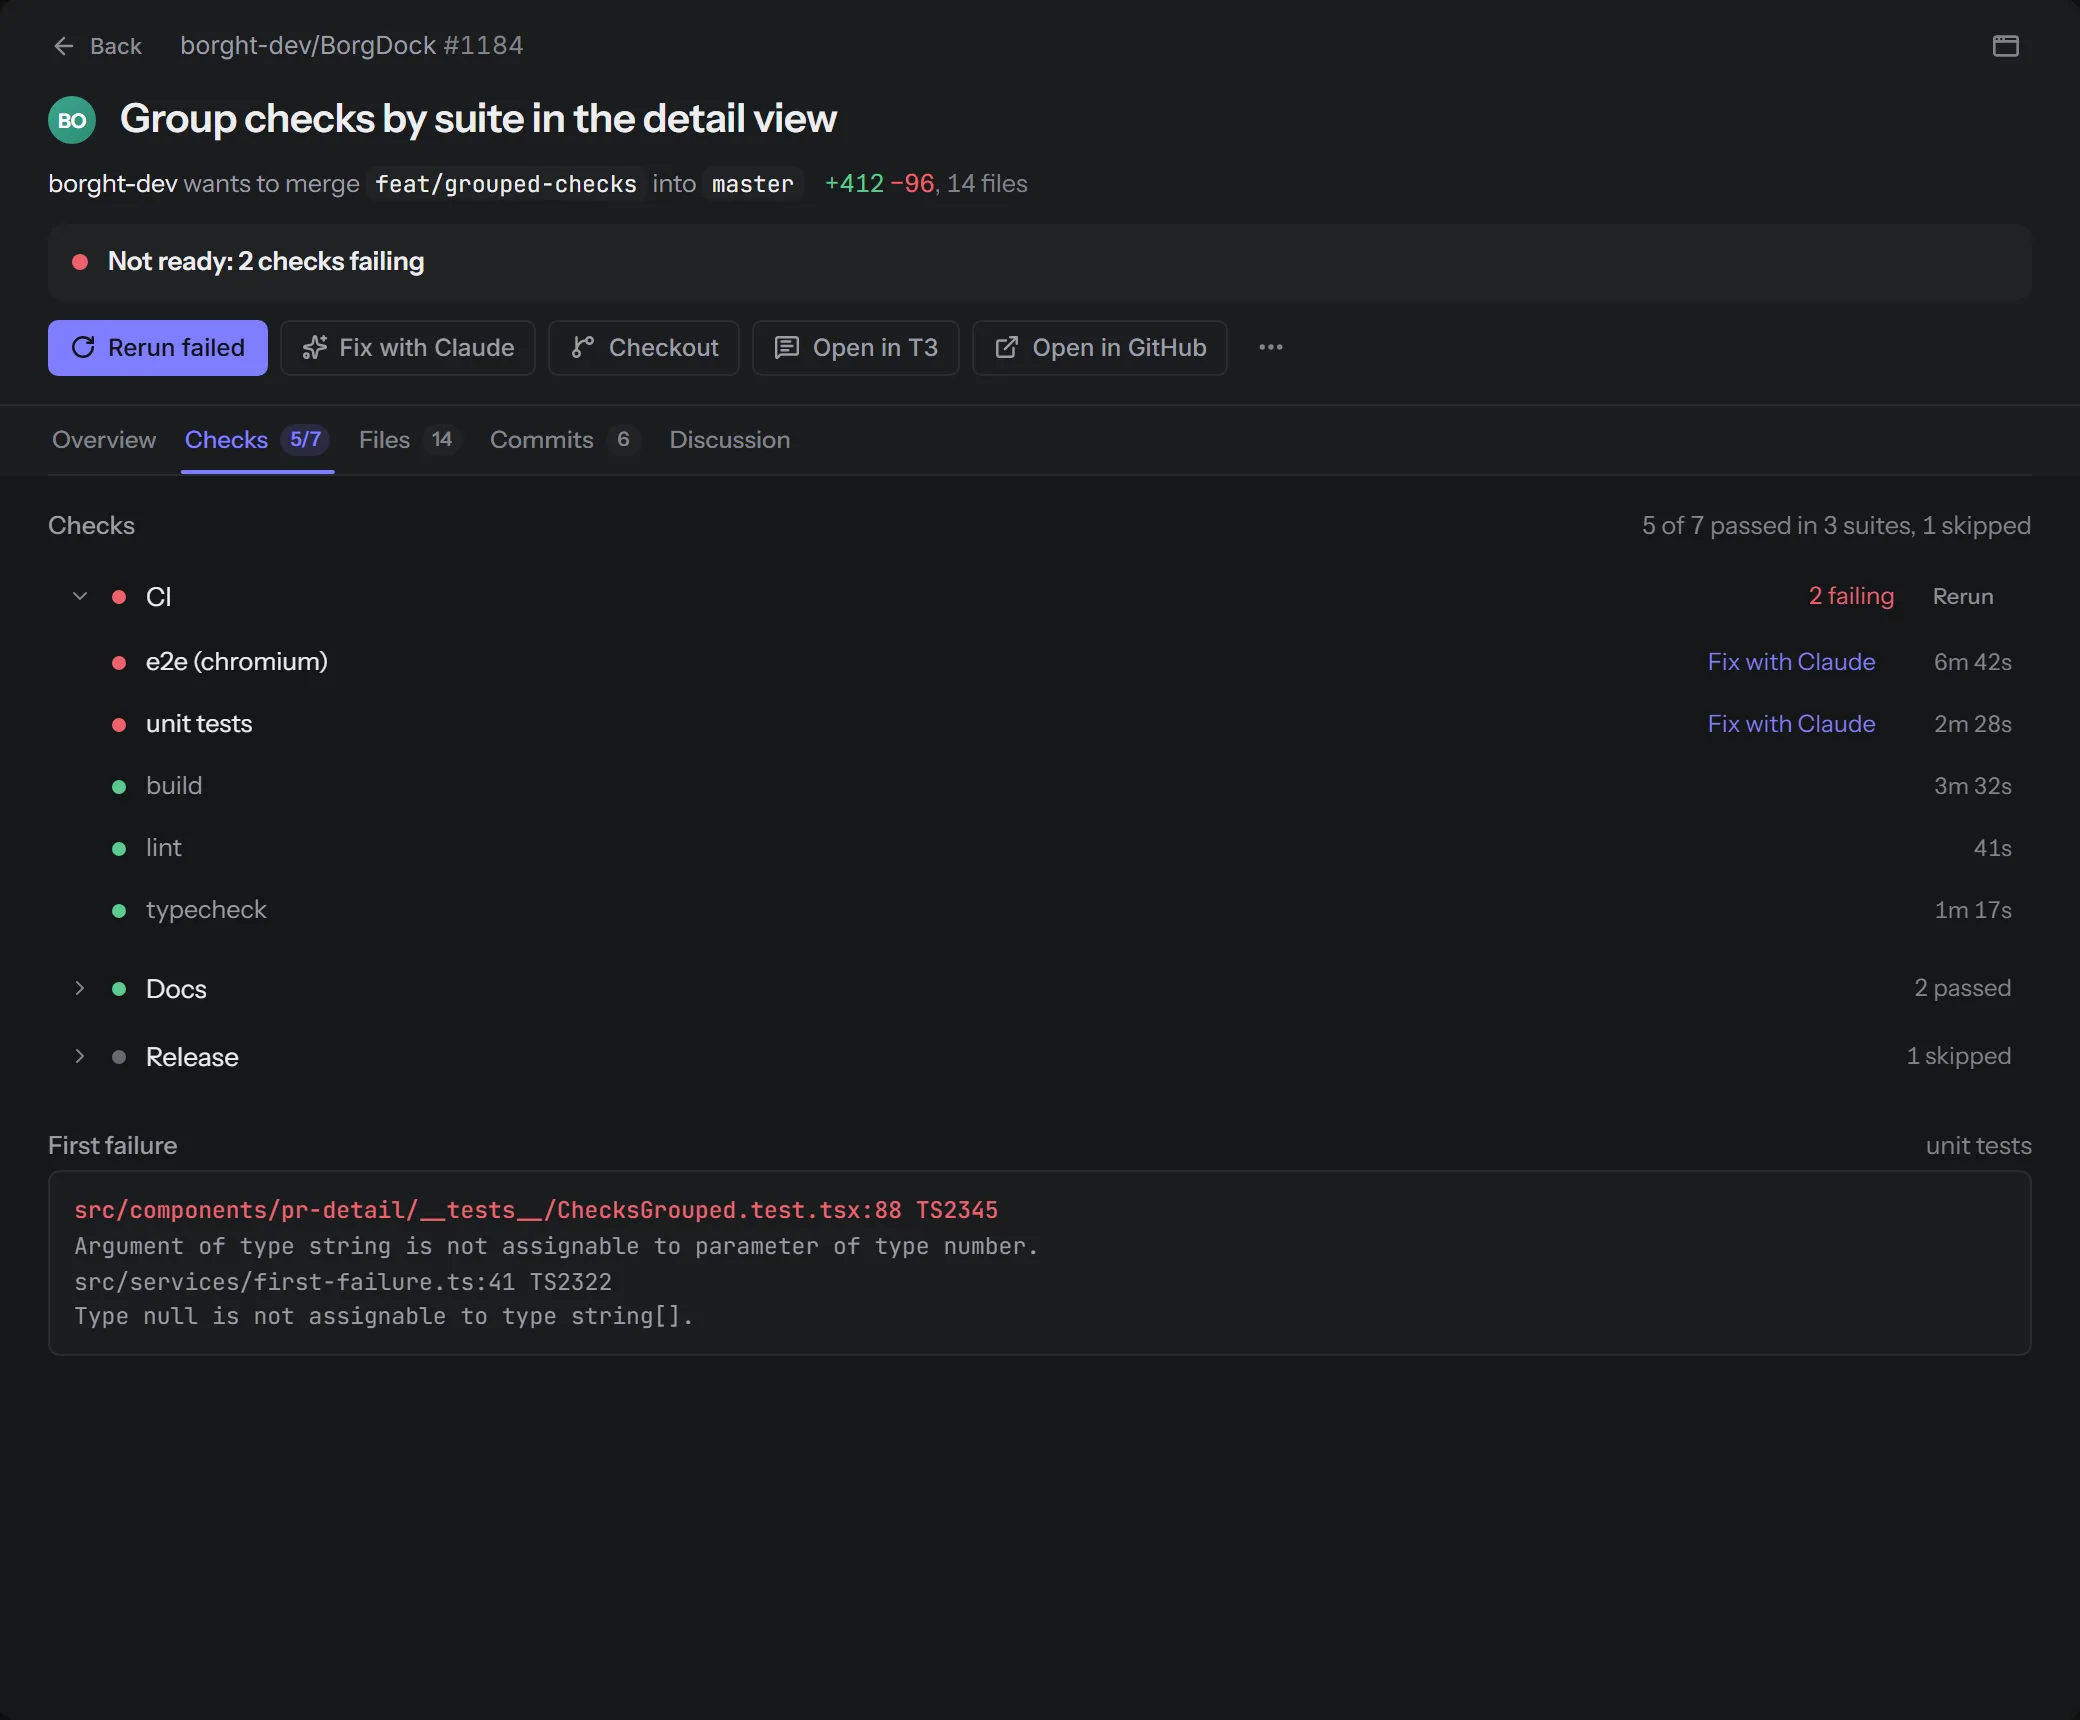Open the pull request in GitHub
Screen dimensions: 2080x1720
pyautogui.click(x=1100, y=348)
